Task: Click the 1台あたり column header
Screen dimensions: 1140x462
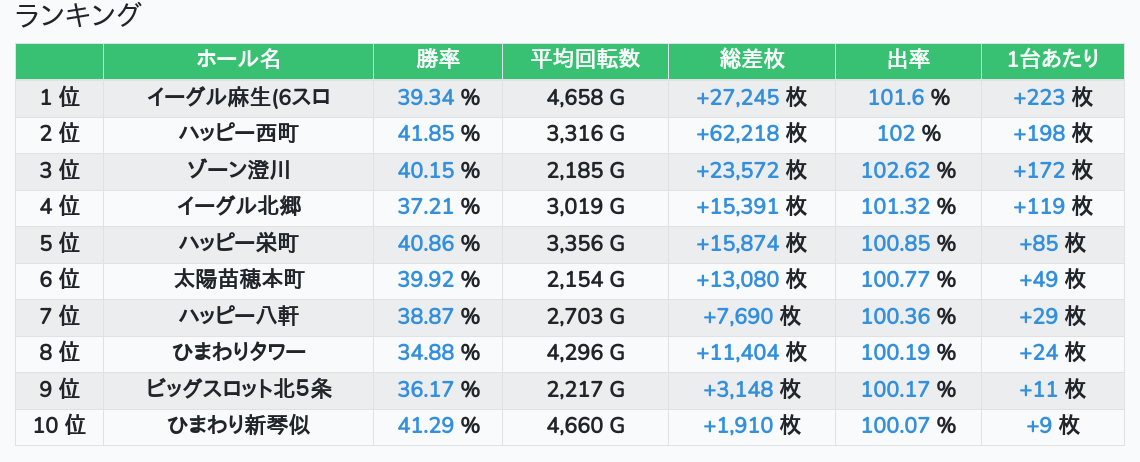Action: (x=1053, y=60)
